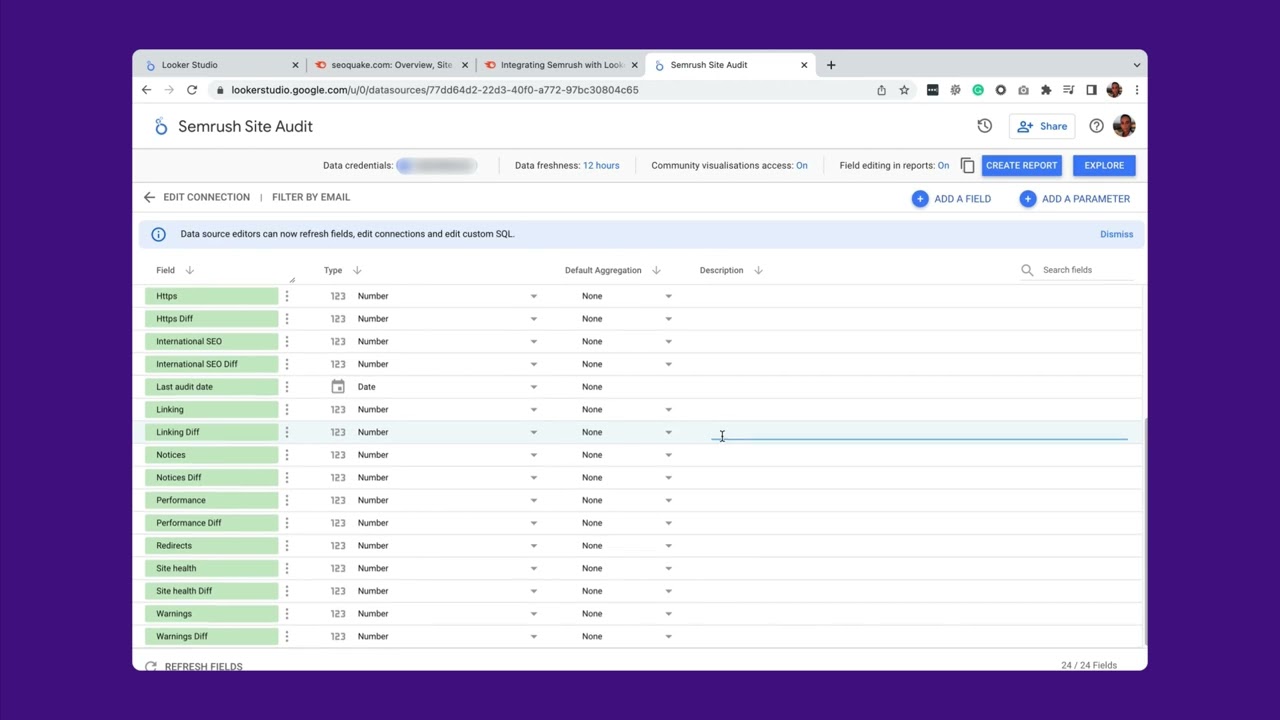Viewport: 1280px width, 720px height.
Task: Click the copy data source icon
Action: coord(967,166)
